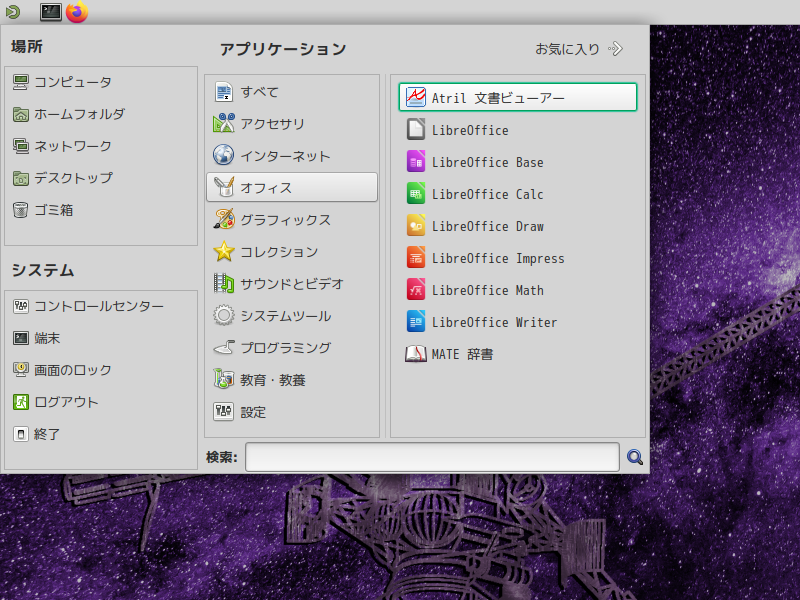The width and height of the screenshot is (800, 600).
Task: Click the ネットワーク network icon
Action: click(x=20, y=146)
